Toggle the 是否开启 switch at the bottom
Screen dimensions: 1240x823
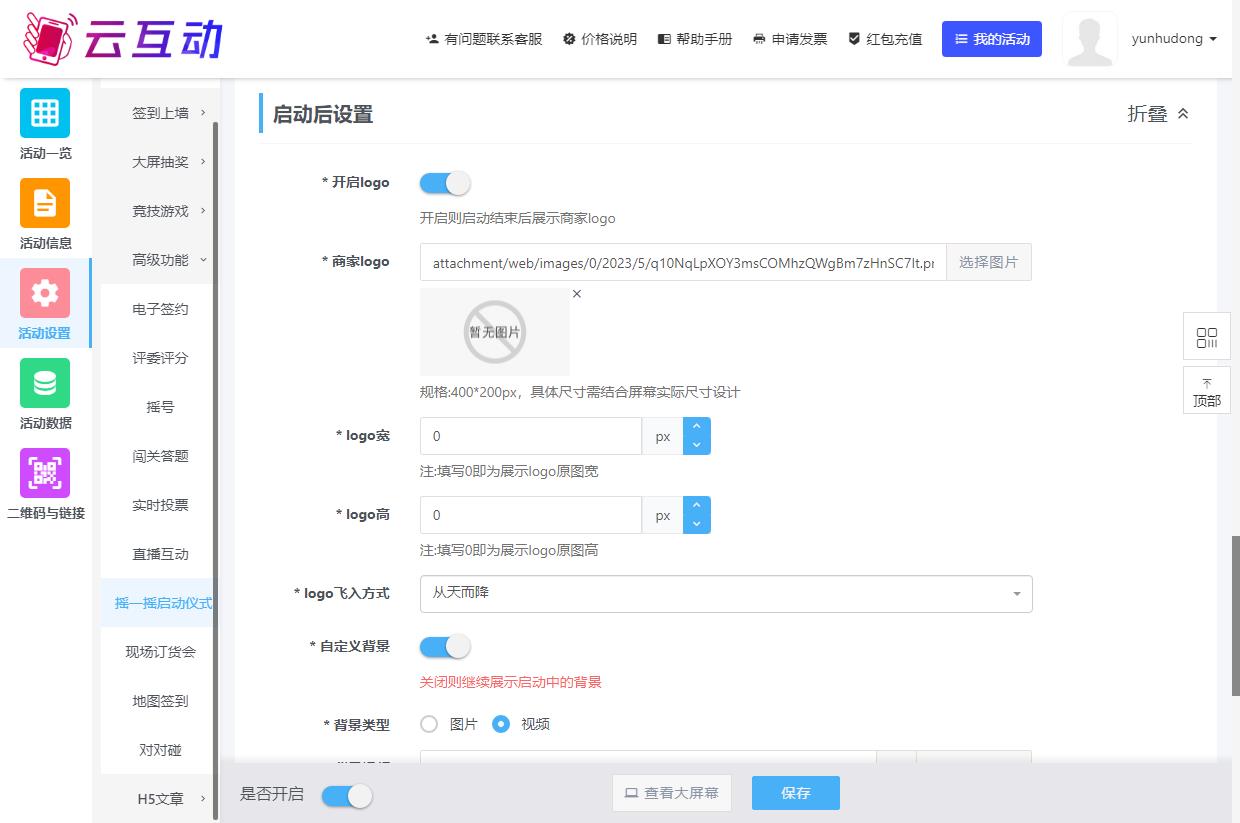(x=347, y=795)
